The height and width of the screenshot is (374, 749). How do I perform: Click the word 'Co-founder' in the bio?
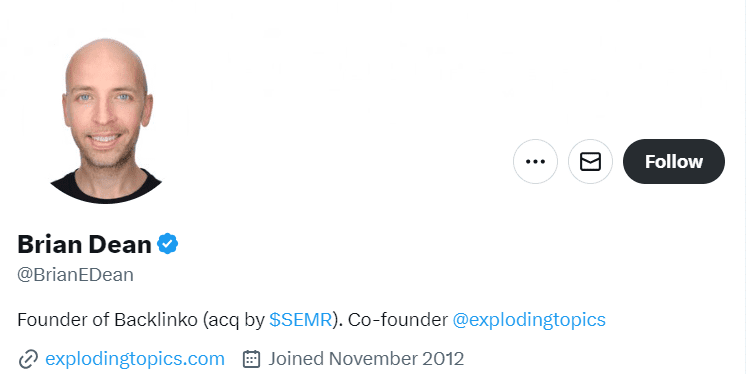pyautogui.click(x=397, y=320)
